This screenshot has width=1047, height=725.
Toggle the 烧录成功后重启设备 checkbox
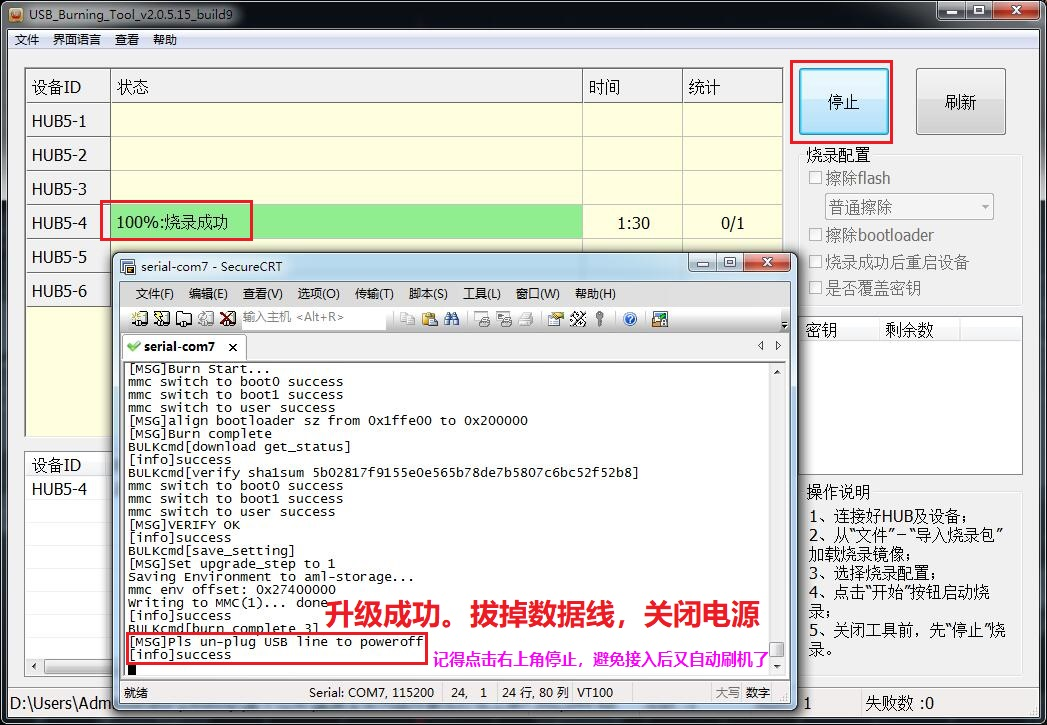815,262
